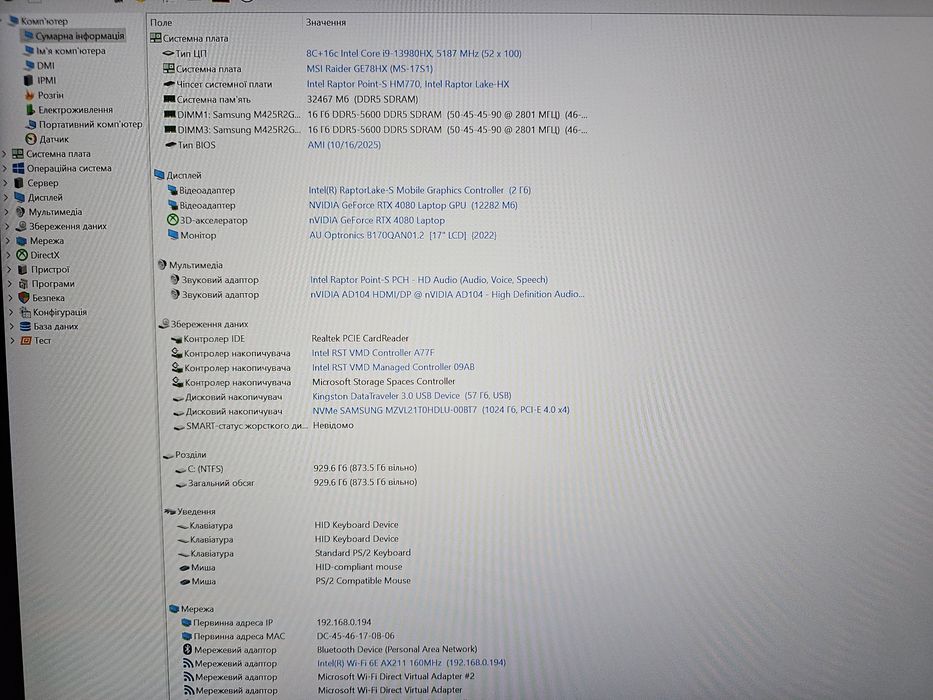This screenshot has height=700, width=933.
Task: Open Intel RST VMD Controller A77F link
Action: pyautogui.click(x=372, y=352)
